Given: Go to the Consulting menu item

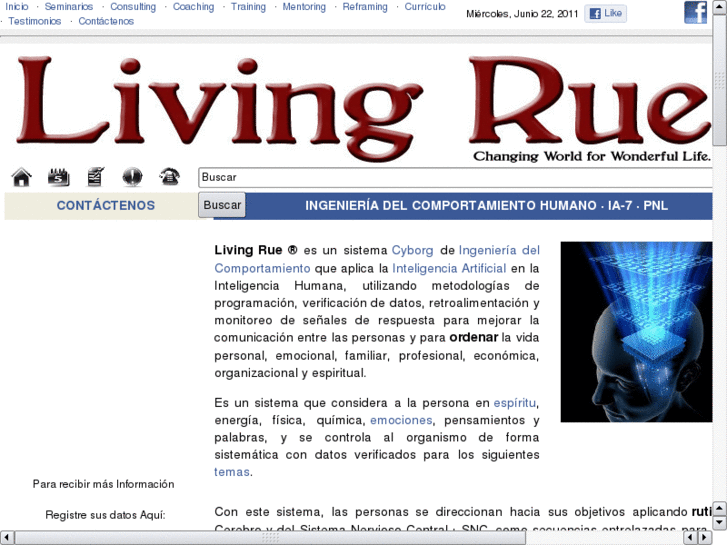Looking at the screenshot, I should [133, 7].
